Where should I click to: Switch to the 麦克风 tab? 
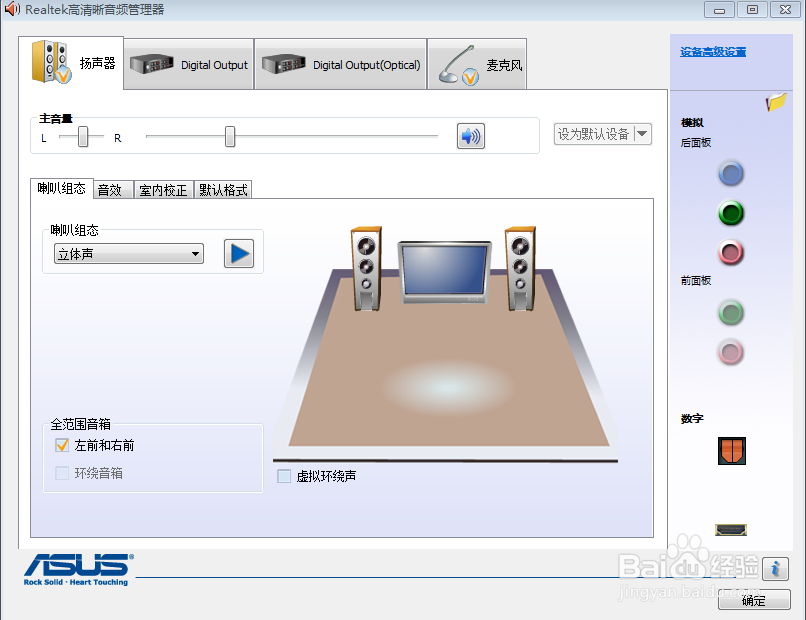477,63
